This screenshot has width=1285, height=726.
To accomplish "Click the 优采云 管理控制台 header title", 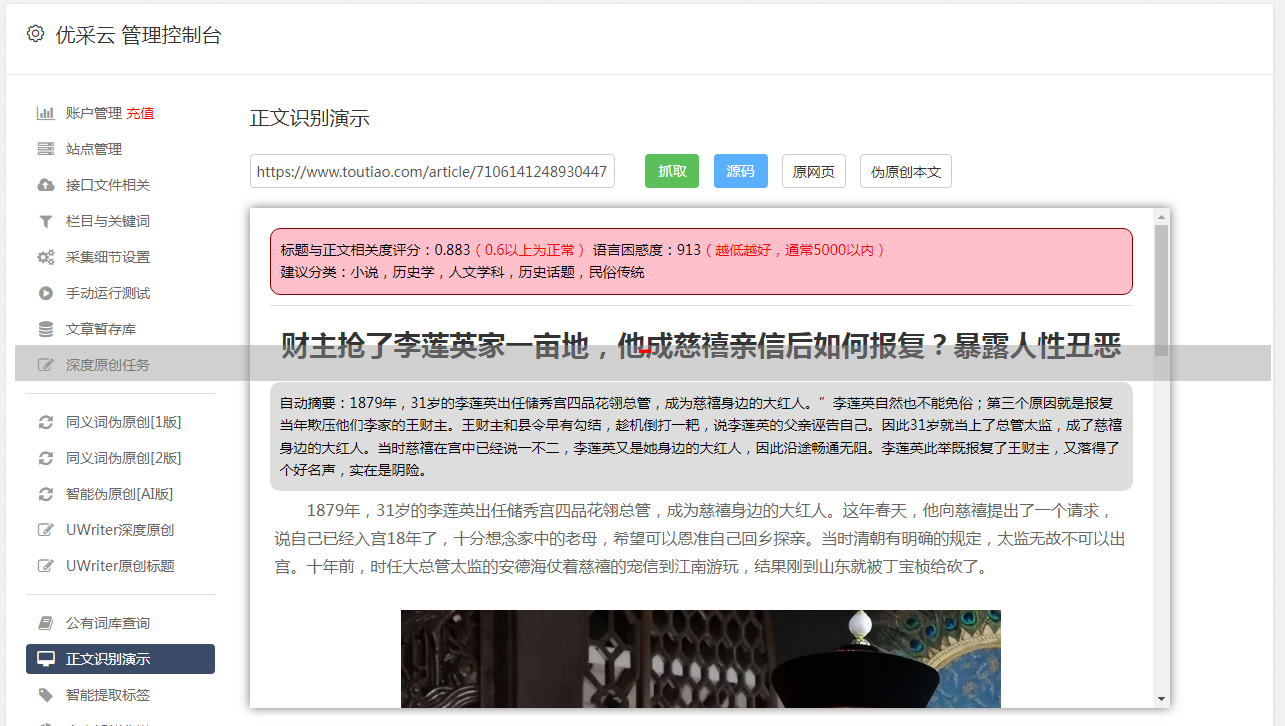I will (x=138, y=35).
